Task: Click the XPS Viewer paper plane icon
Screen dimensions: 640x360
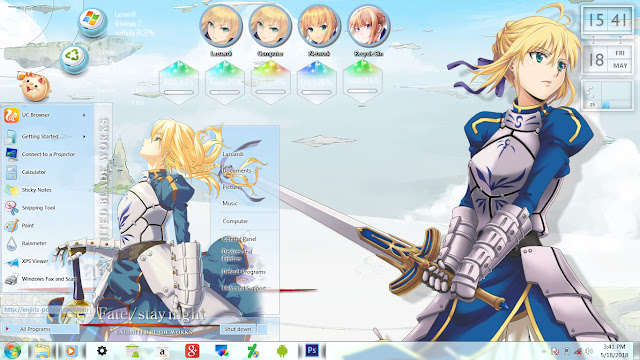Action: [x=11, y=262]
